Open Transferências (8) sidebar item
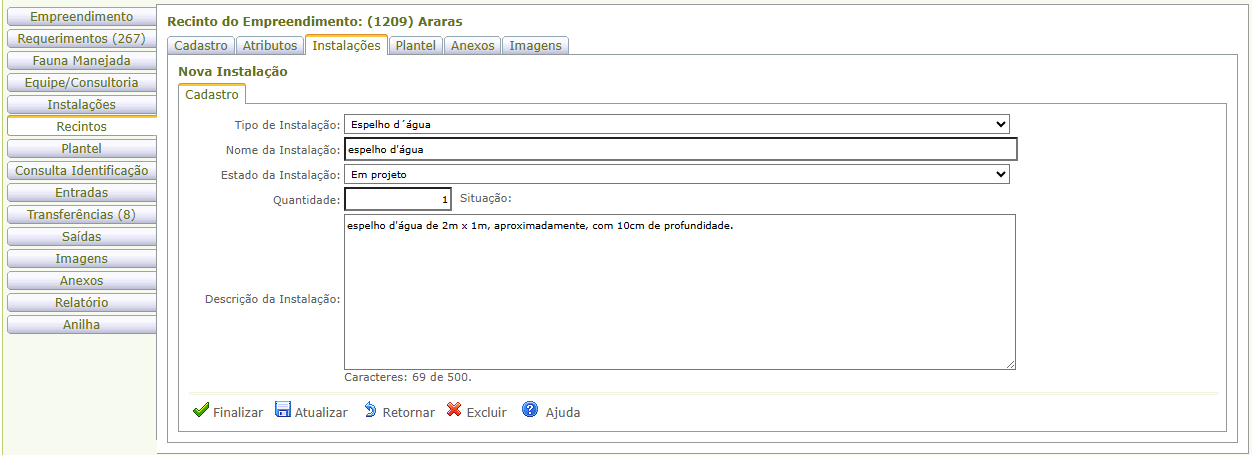The width and height of the screenshot is (1252, 455). click(x=81, y=215)
